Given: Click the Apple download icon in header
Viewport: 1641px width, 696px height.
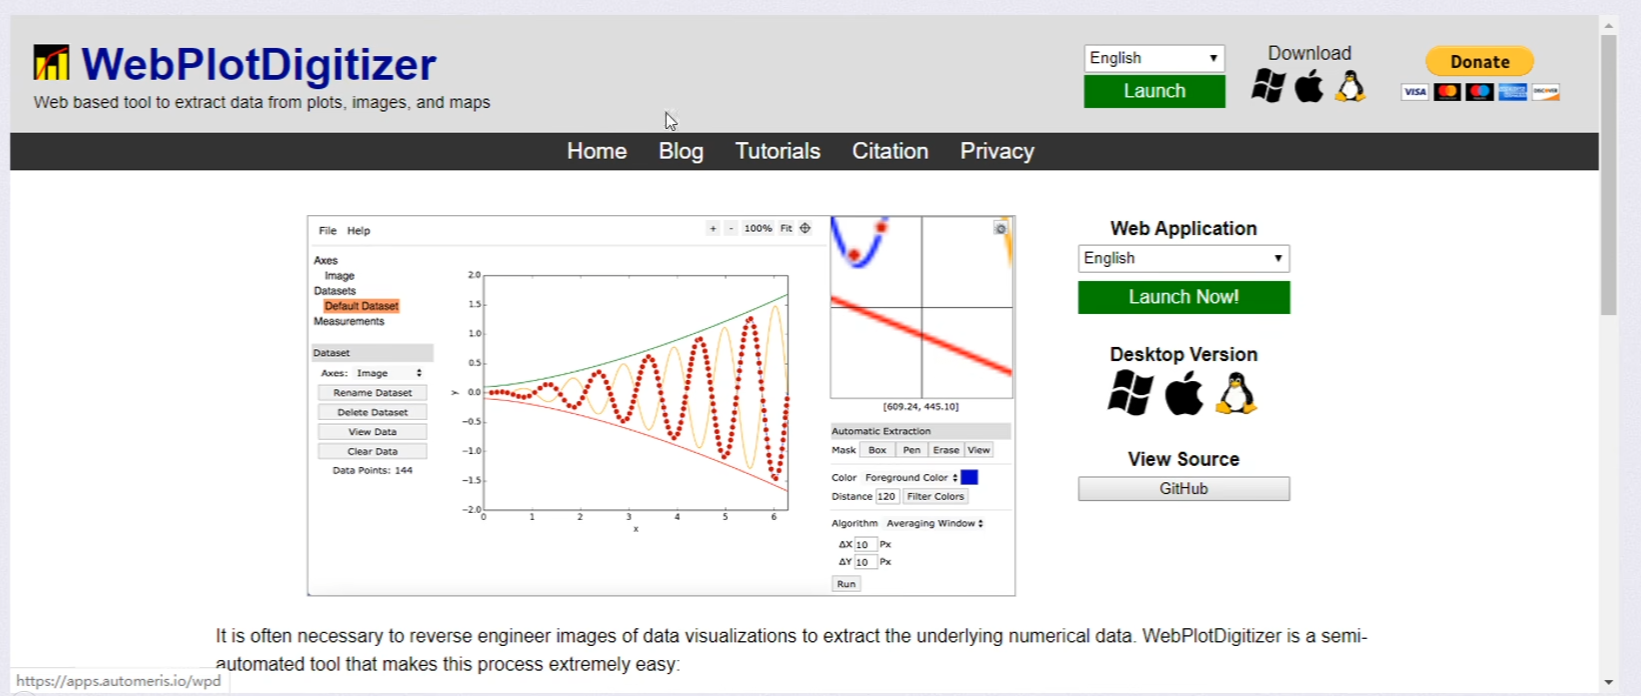Looking at the screenshot, I should [x=1309, y=87].
